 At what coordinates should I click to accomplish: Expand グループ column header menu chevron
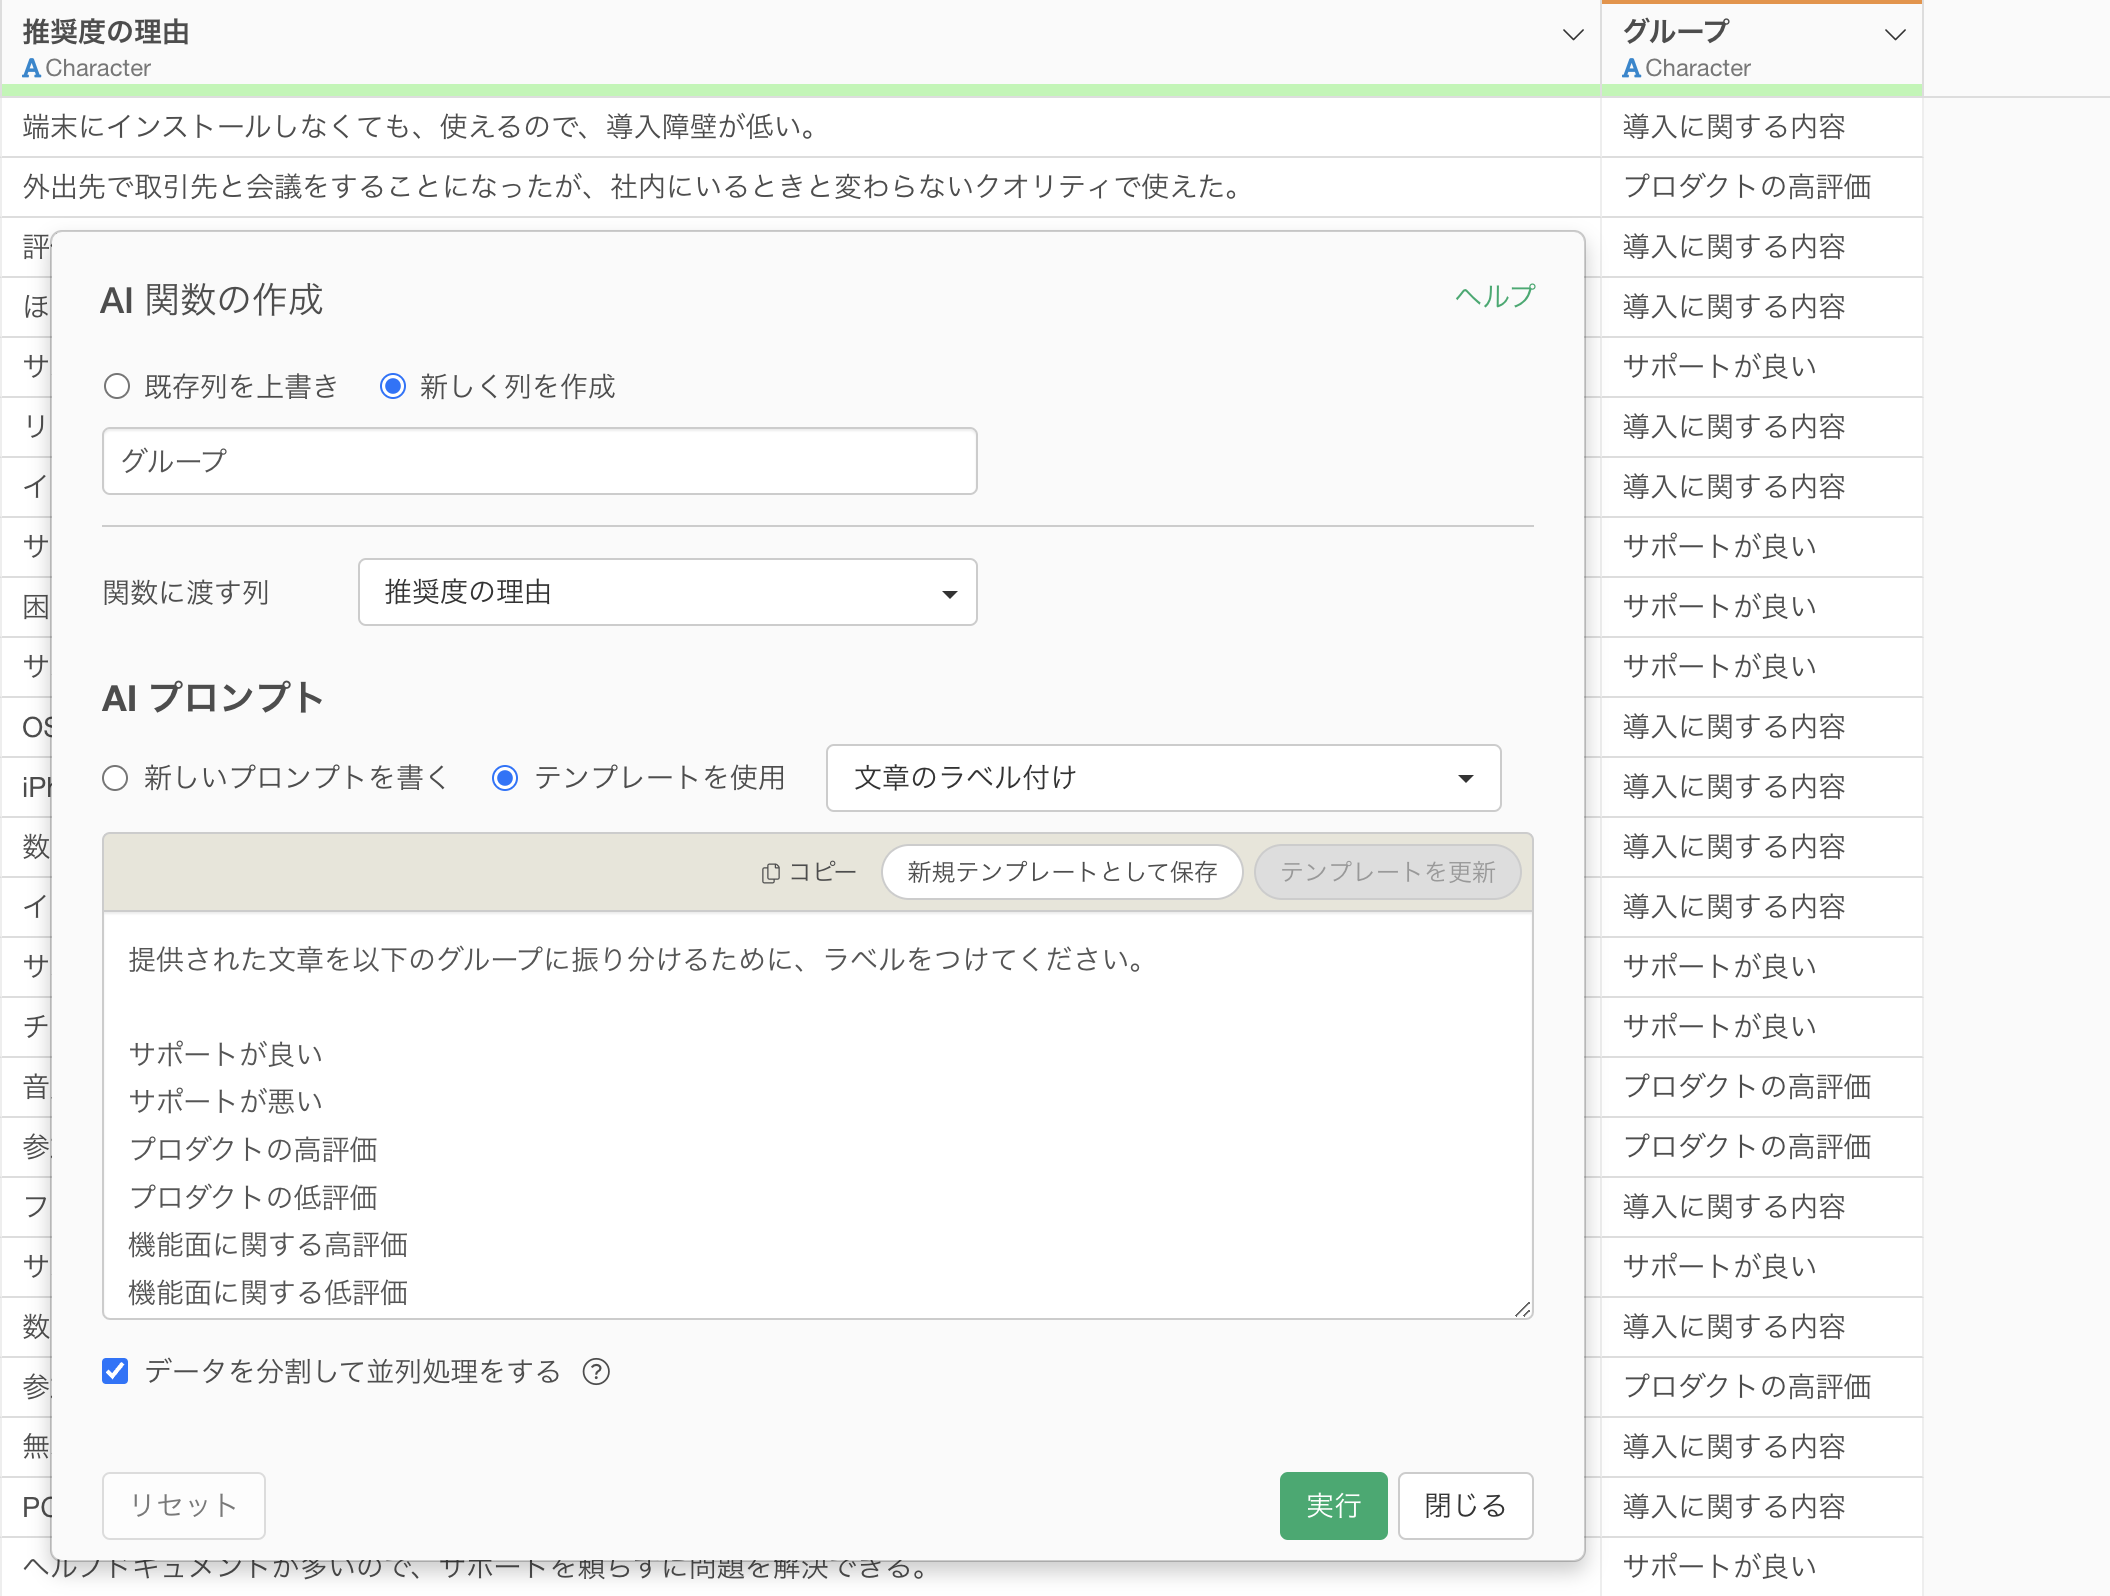(1894, 35)
